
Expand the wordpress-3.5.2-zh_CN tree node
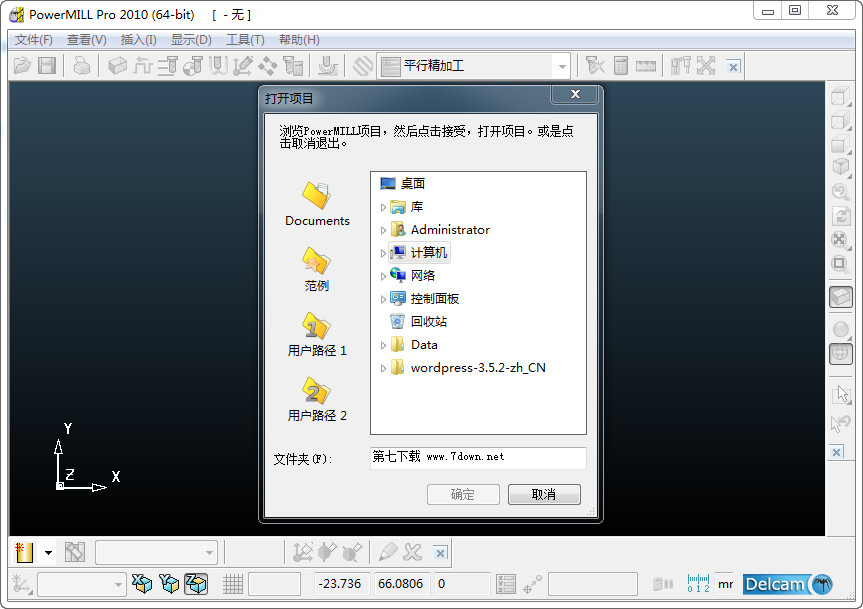(383, 369)
